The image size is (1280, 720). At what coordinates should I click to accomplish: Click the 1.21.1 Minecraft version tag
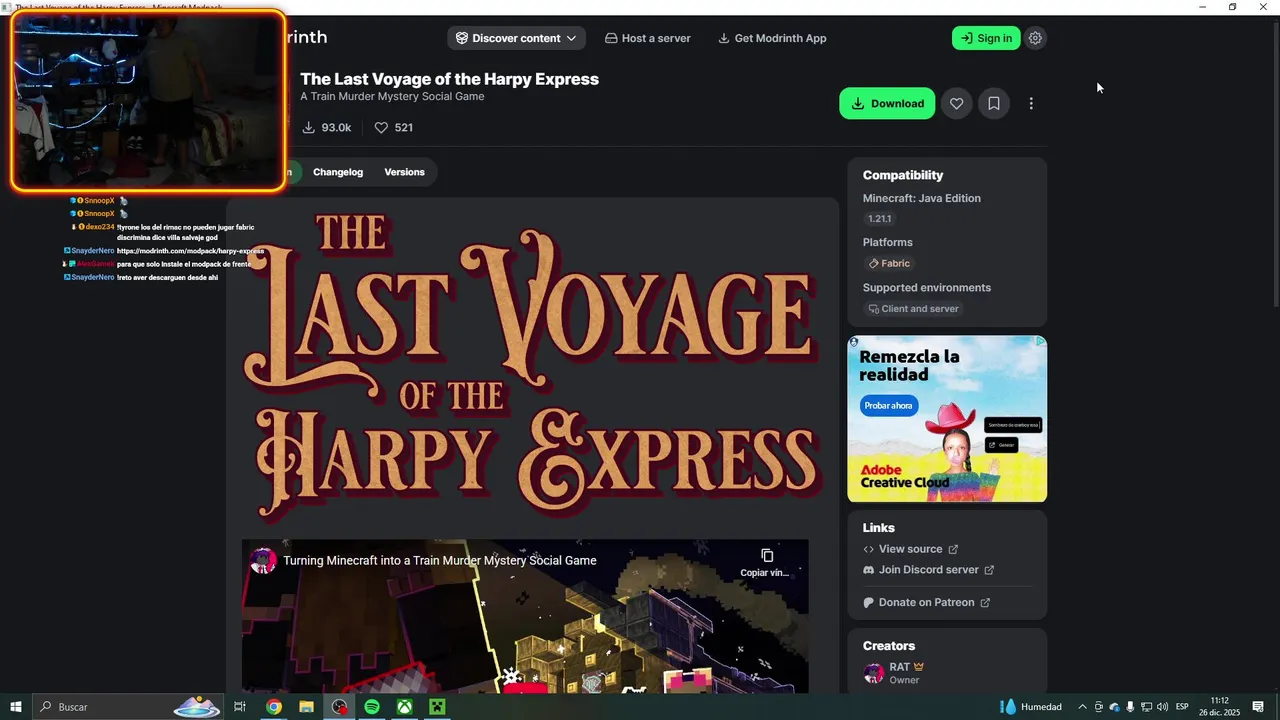(x=880, y=219)
